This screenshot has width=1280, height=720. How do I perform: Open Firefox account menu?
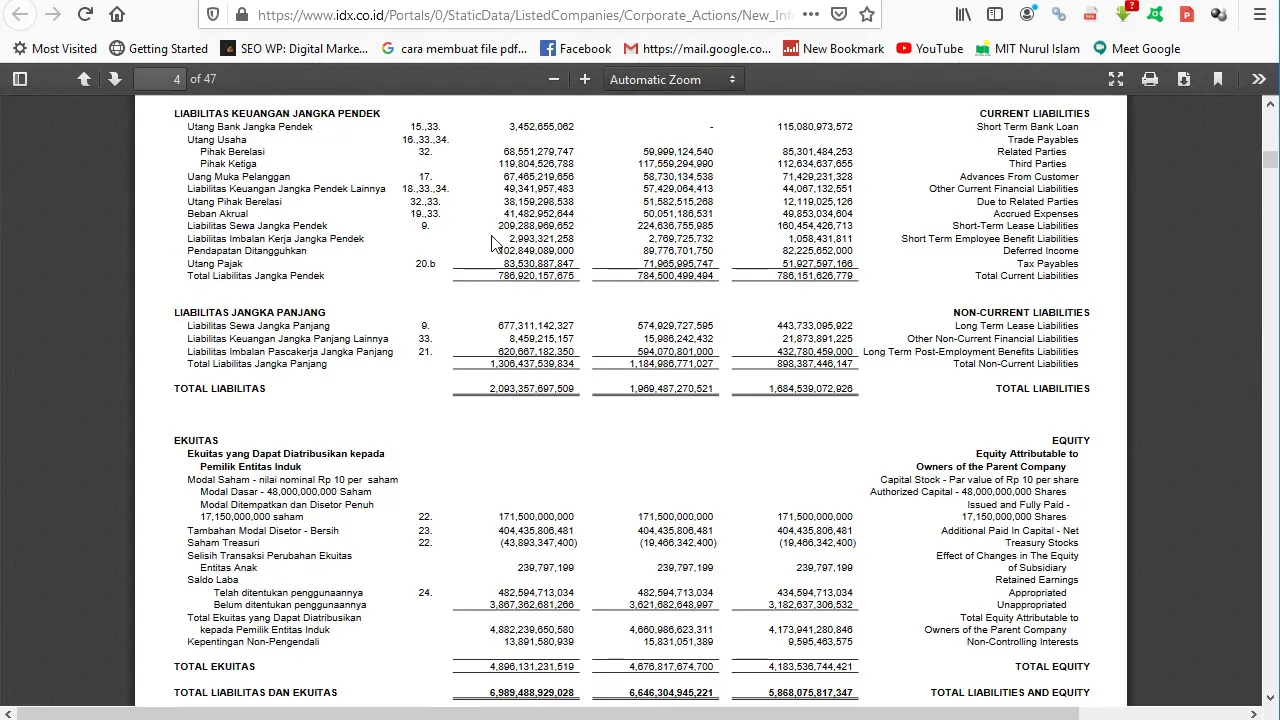tap(1027, 14)
